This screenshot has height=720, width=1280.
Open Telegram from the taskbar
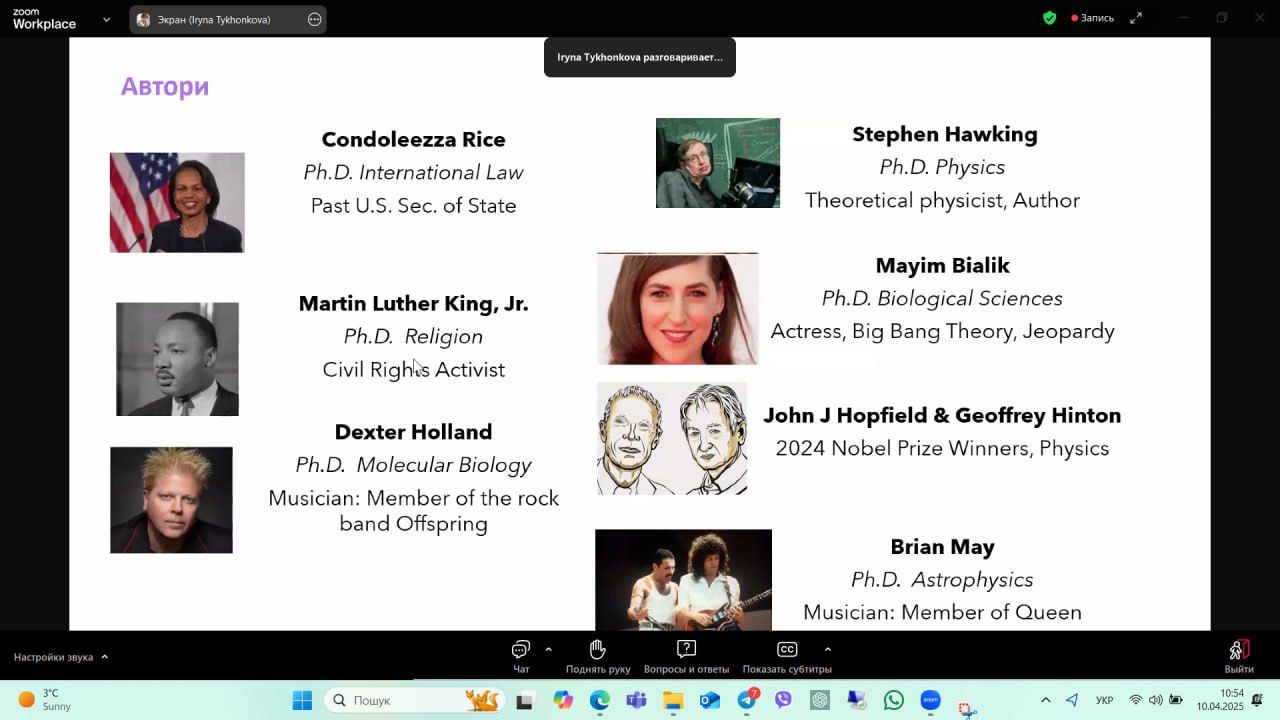point(747,700)
